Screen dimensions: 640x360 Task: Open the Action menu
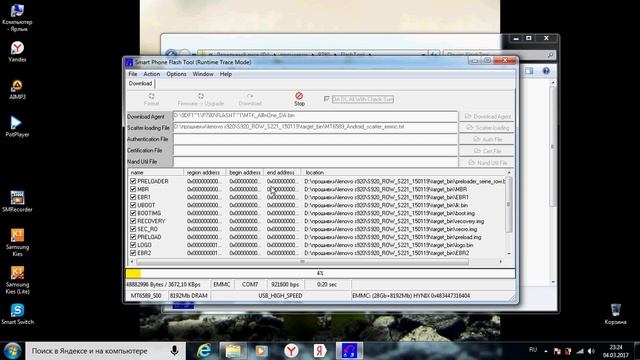point(151,74)
